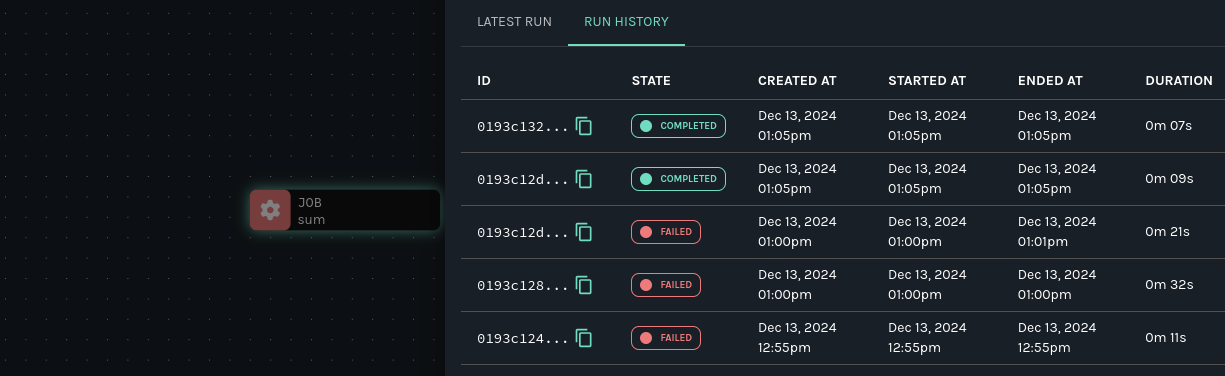The height and width of the screenshot is (376, 1225).
Task: Open run ID text 0193c128...
Action: coord(522,286)
